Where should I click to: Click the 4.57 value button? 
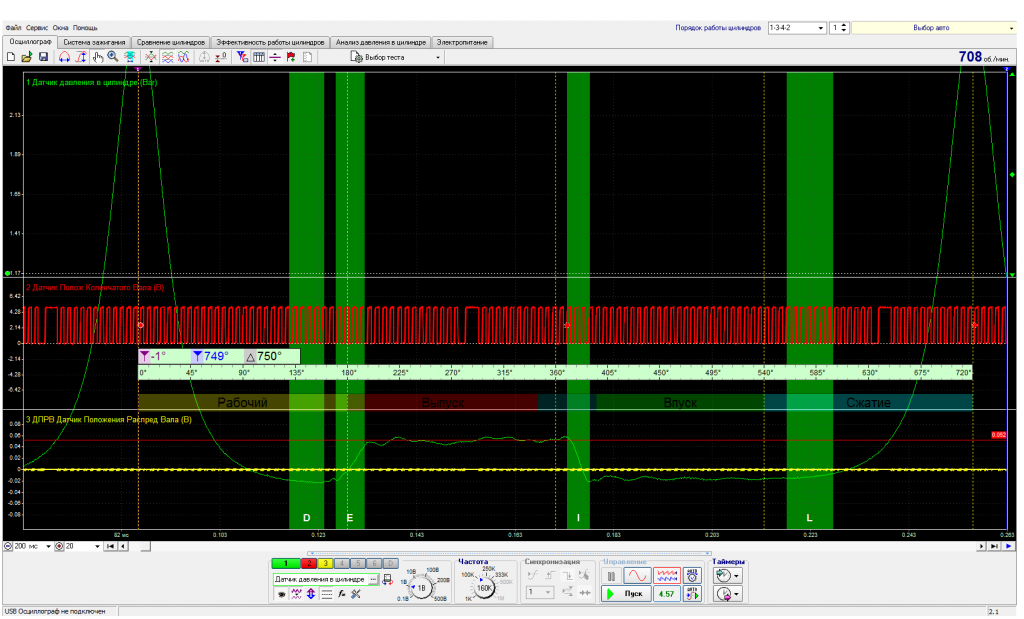667,594
